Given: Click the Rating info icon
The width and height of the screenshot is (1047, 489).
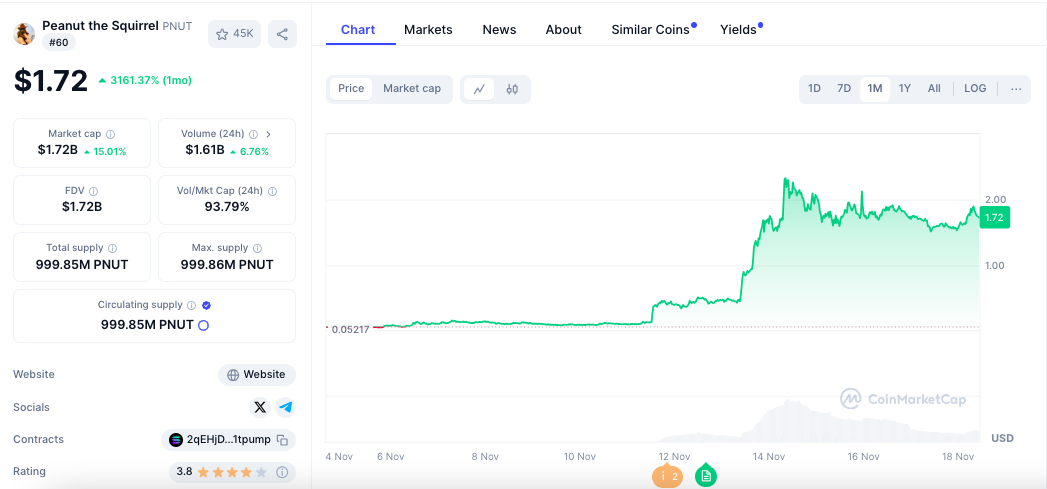Looking at the screenshot, I should point(282,472).
